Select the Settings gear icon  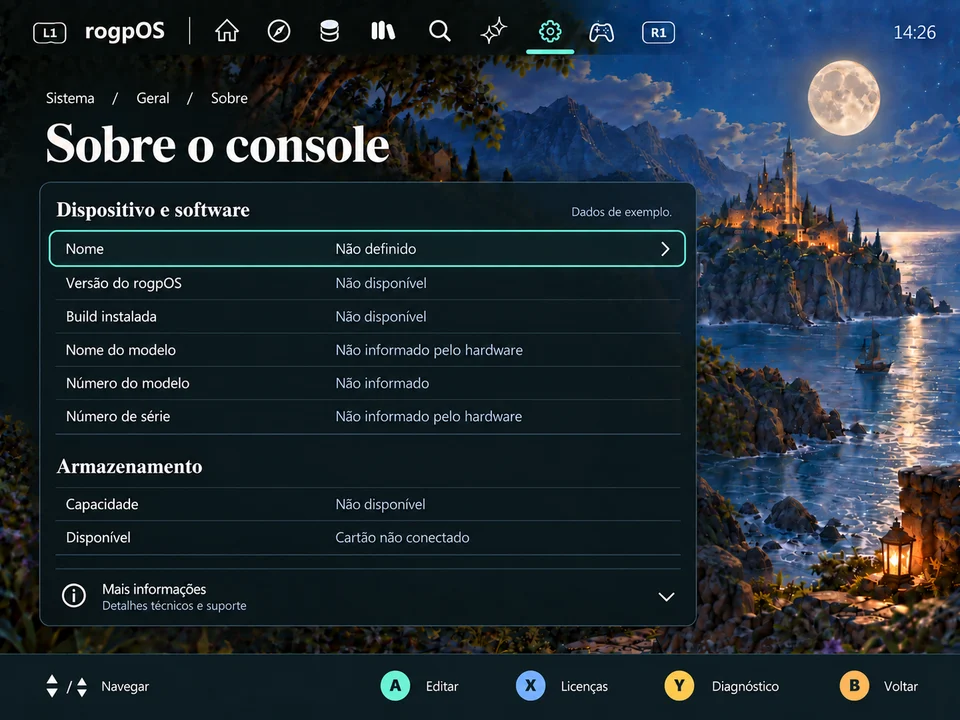pos(550,31)
